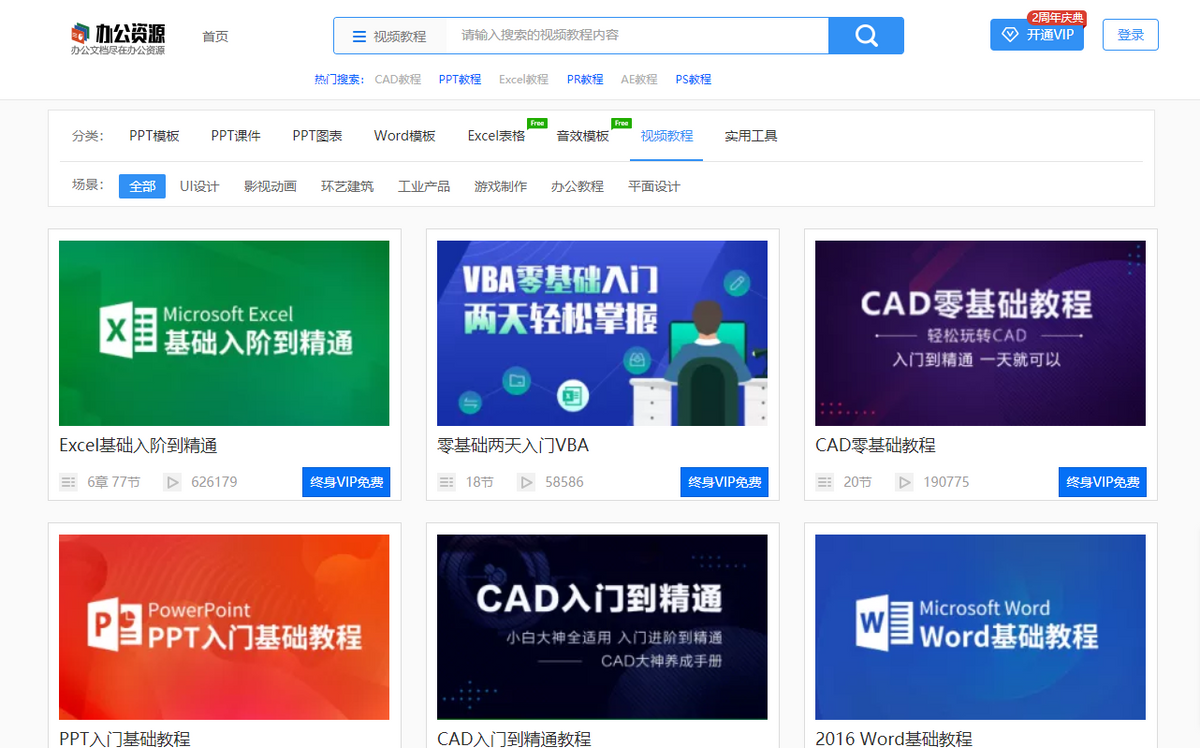This screenshot has height=748, width=1200.
Task: Search hot keyword AE教程
Action: (x=639, y=79)
